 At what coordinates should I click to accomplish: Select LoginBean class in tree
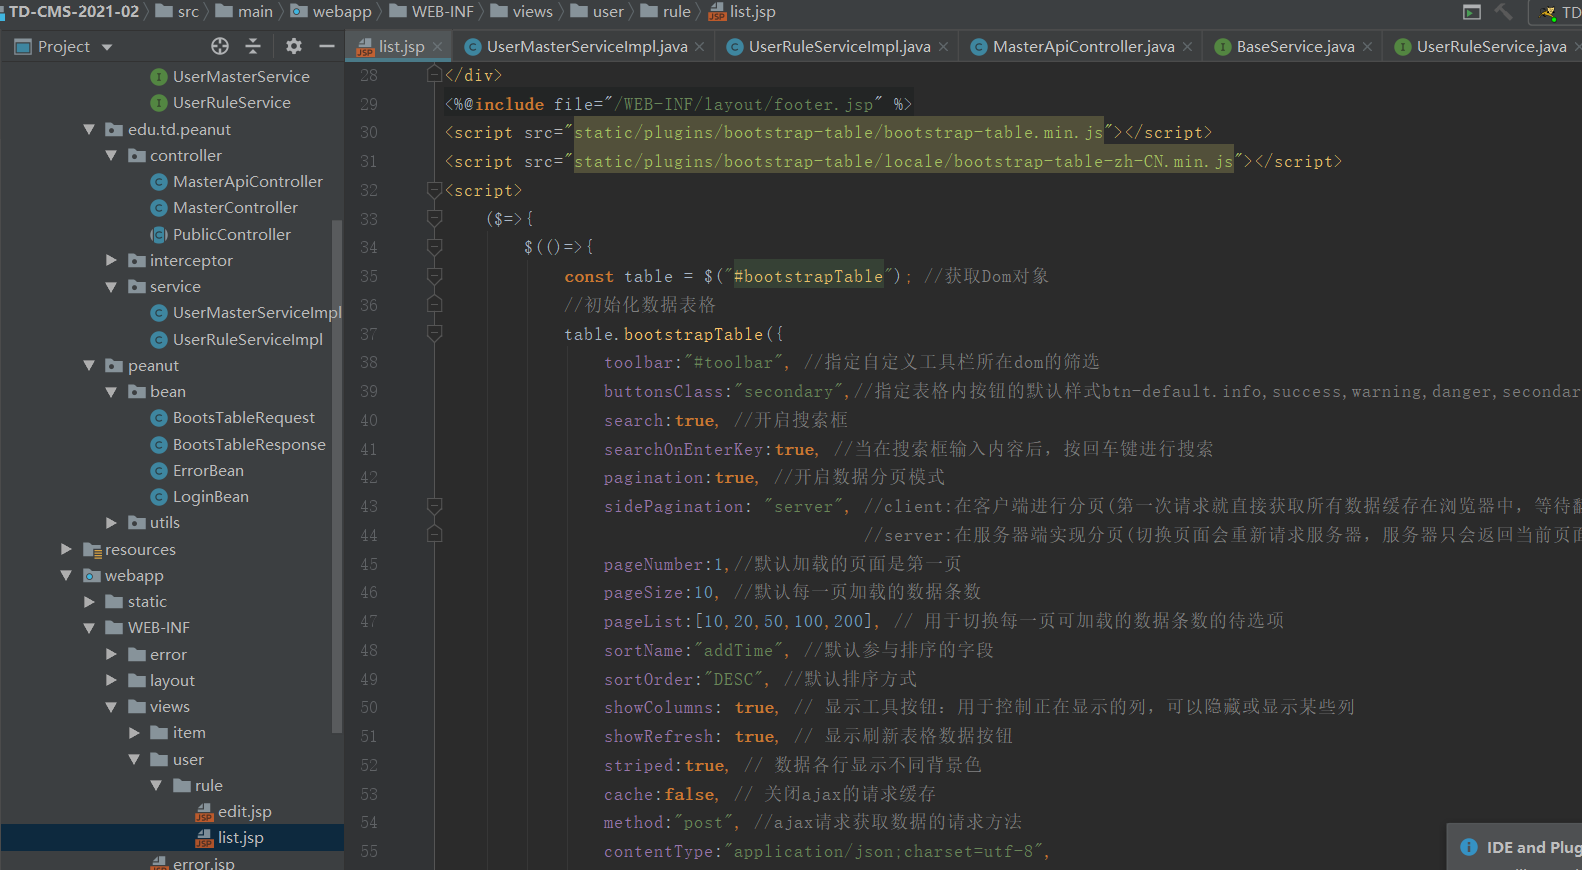211,496
